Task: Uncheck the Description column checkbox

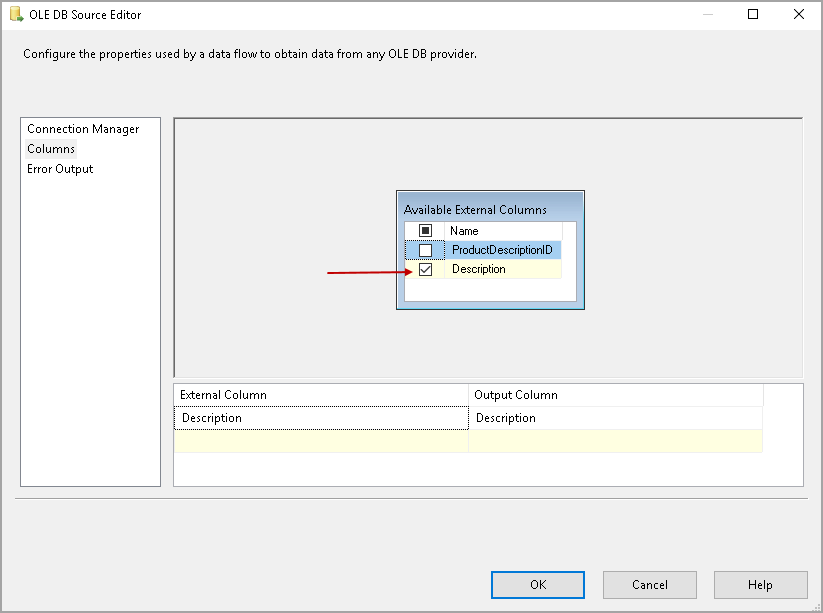Action: pyautogui.click(x=425, y=269)
